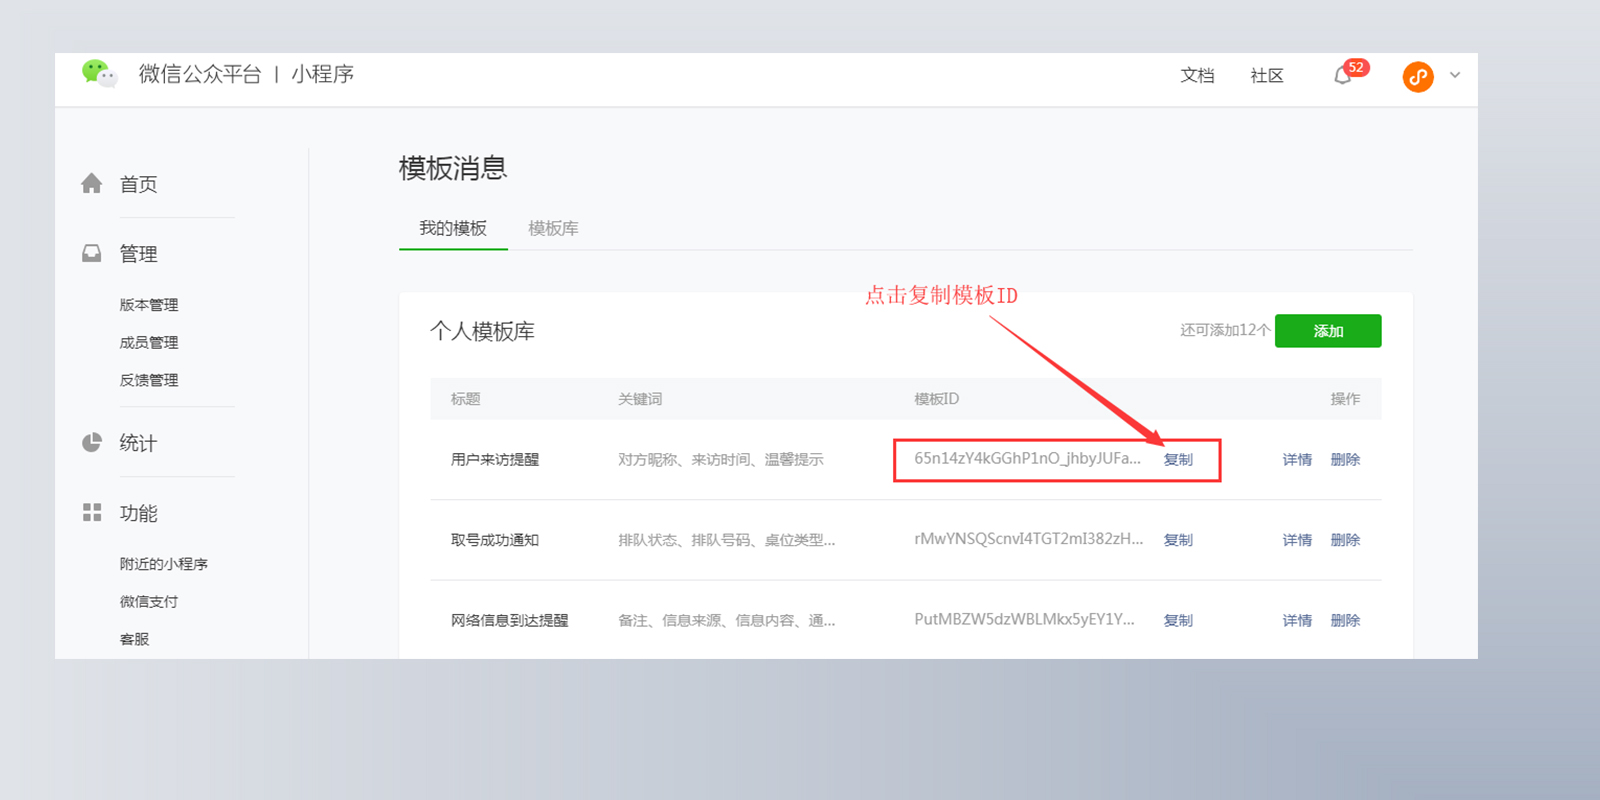
Task: Open 详情 for 用户来访提醒 template
Action: (x=1297, y=460)
